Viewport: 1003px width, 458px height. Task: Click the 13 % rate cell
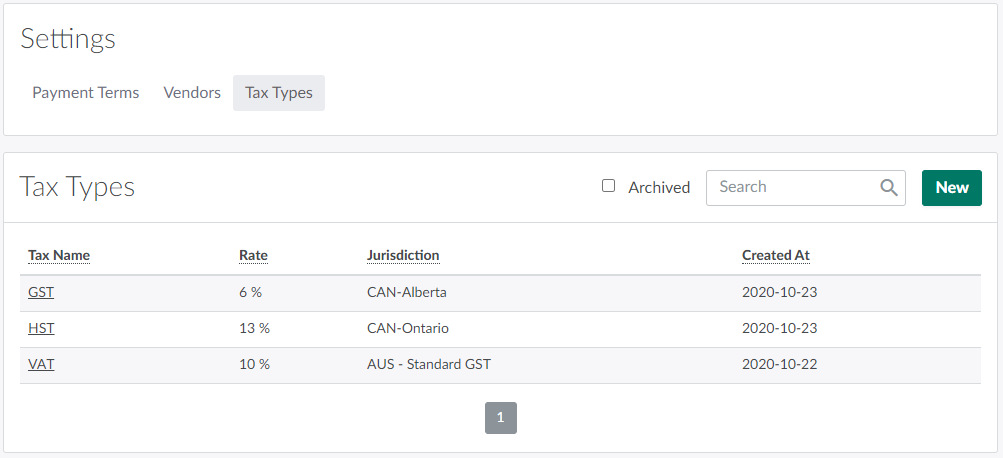coord(254,328)
